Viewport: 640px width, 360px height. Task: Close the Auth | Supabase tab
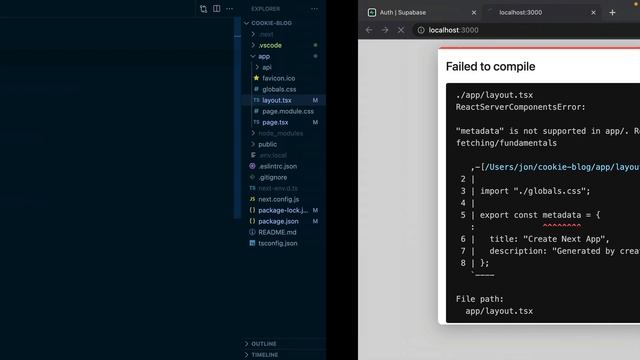click(474, 13)
